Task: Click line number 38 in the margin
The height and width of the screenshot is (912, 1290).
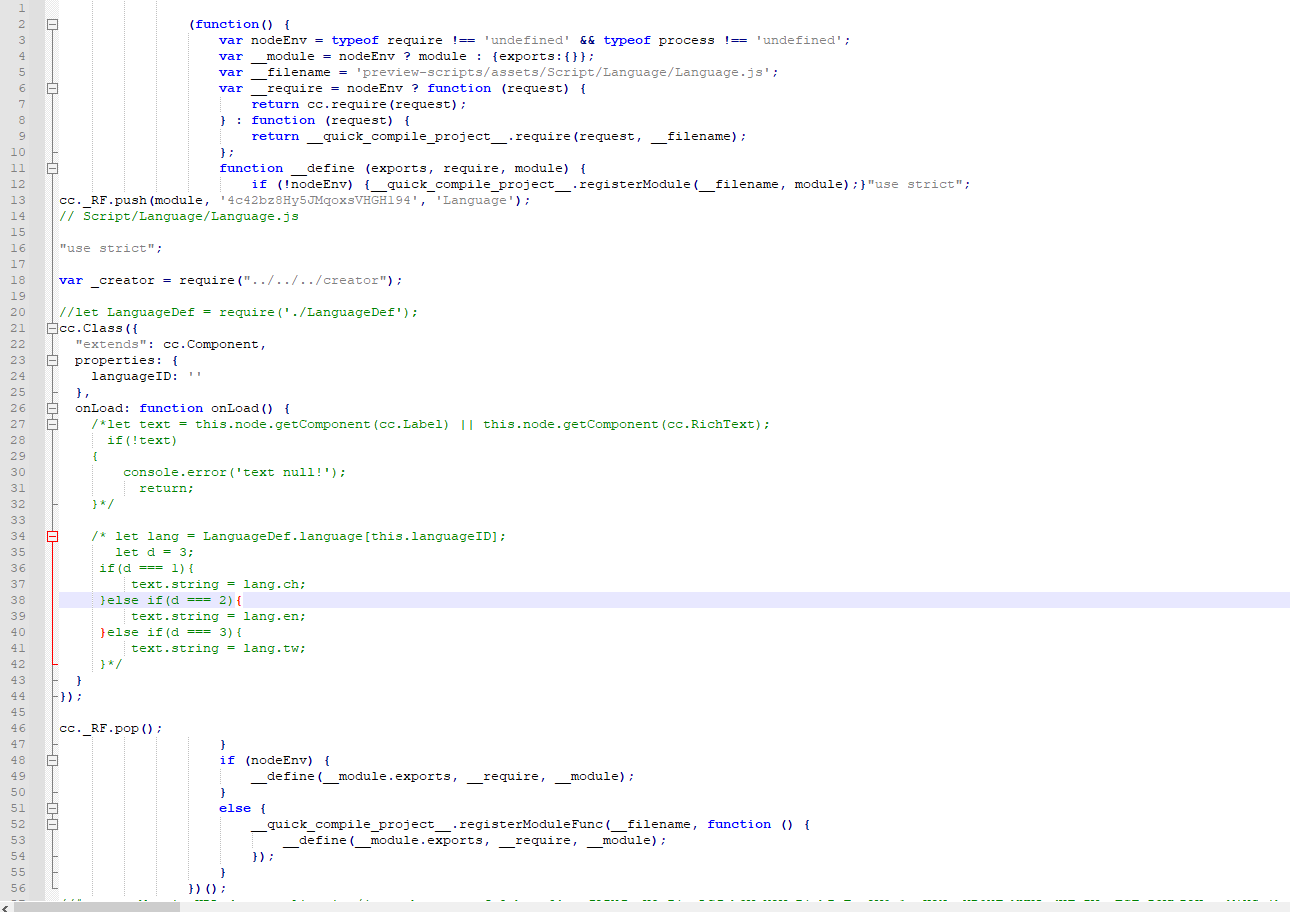Action: 19,600
